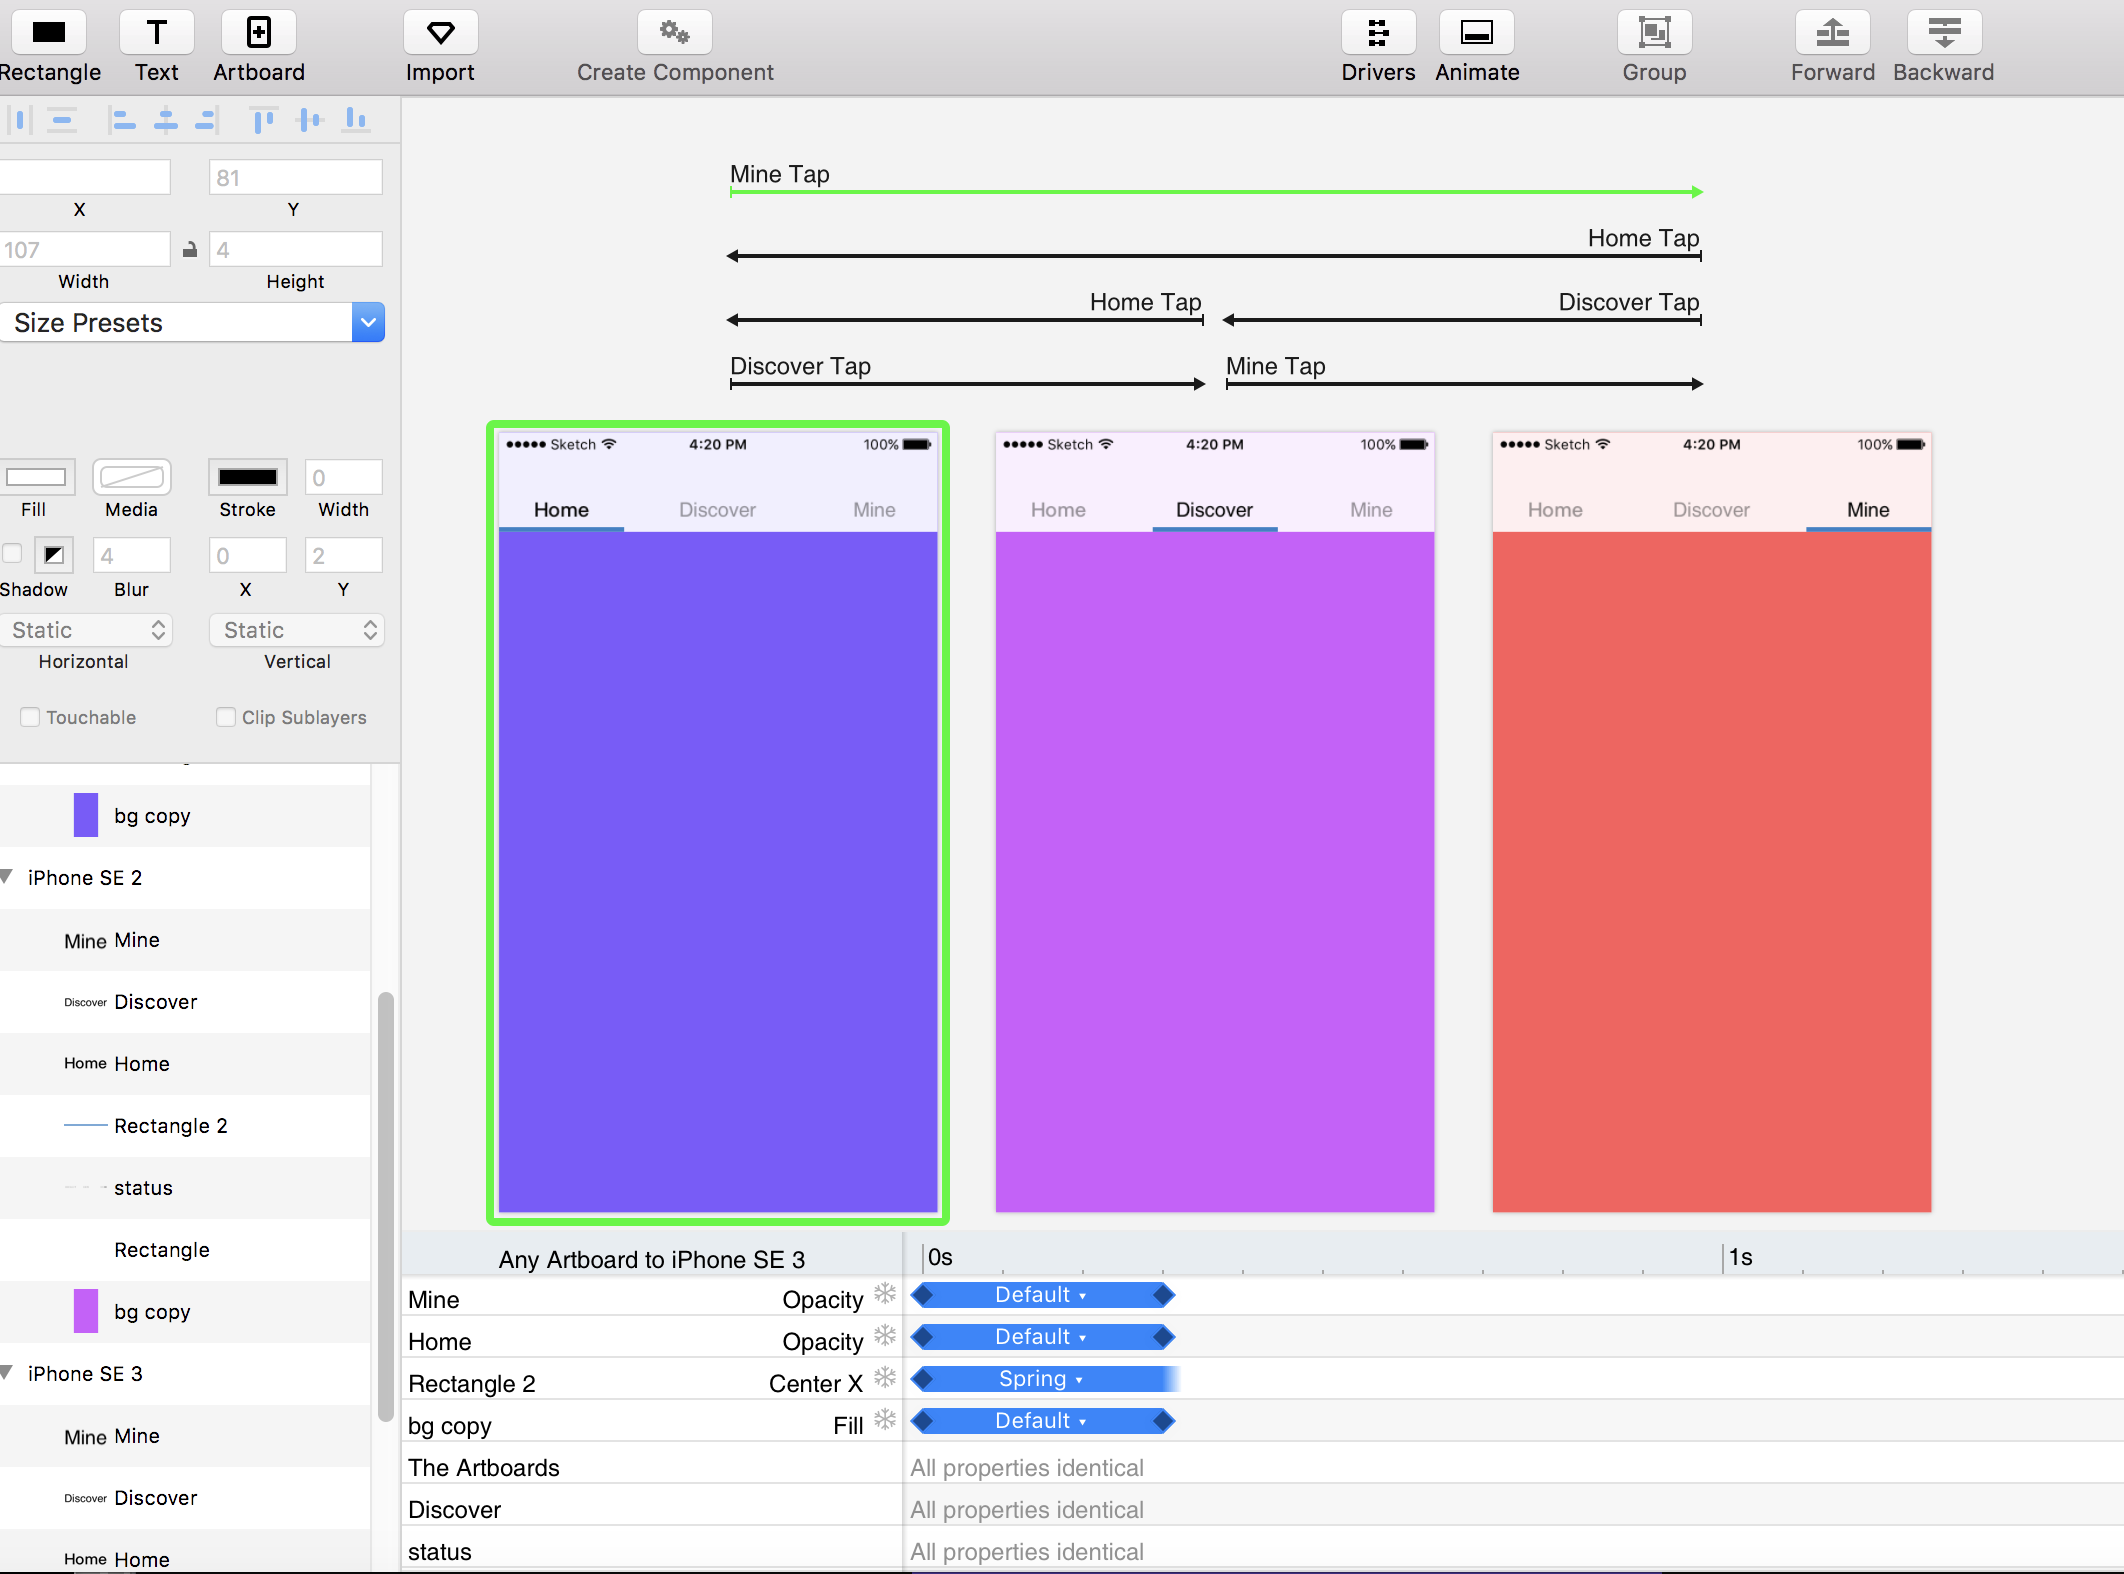Align layers to vertical center
Screen dimensions: 2124x1574
pos(310,121)
